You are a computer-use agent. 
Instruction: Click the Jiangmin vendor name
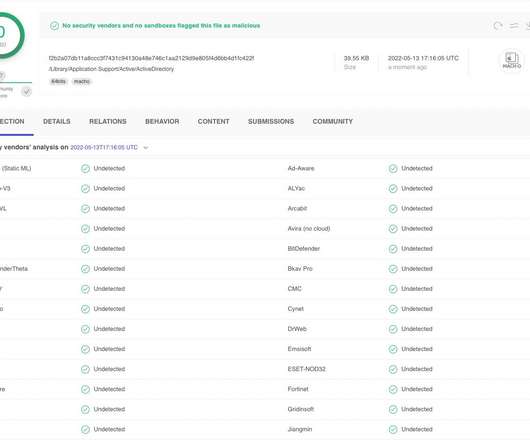click(300, 429)
